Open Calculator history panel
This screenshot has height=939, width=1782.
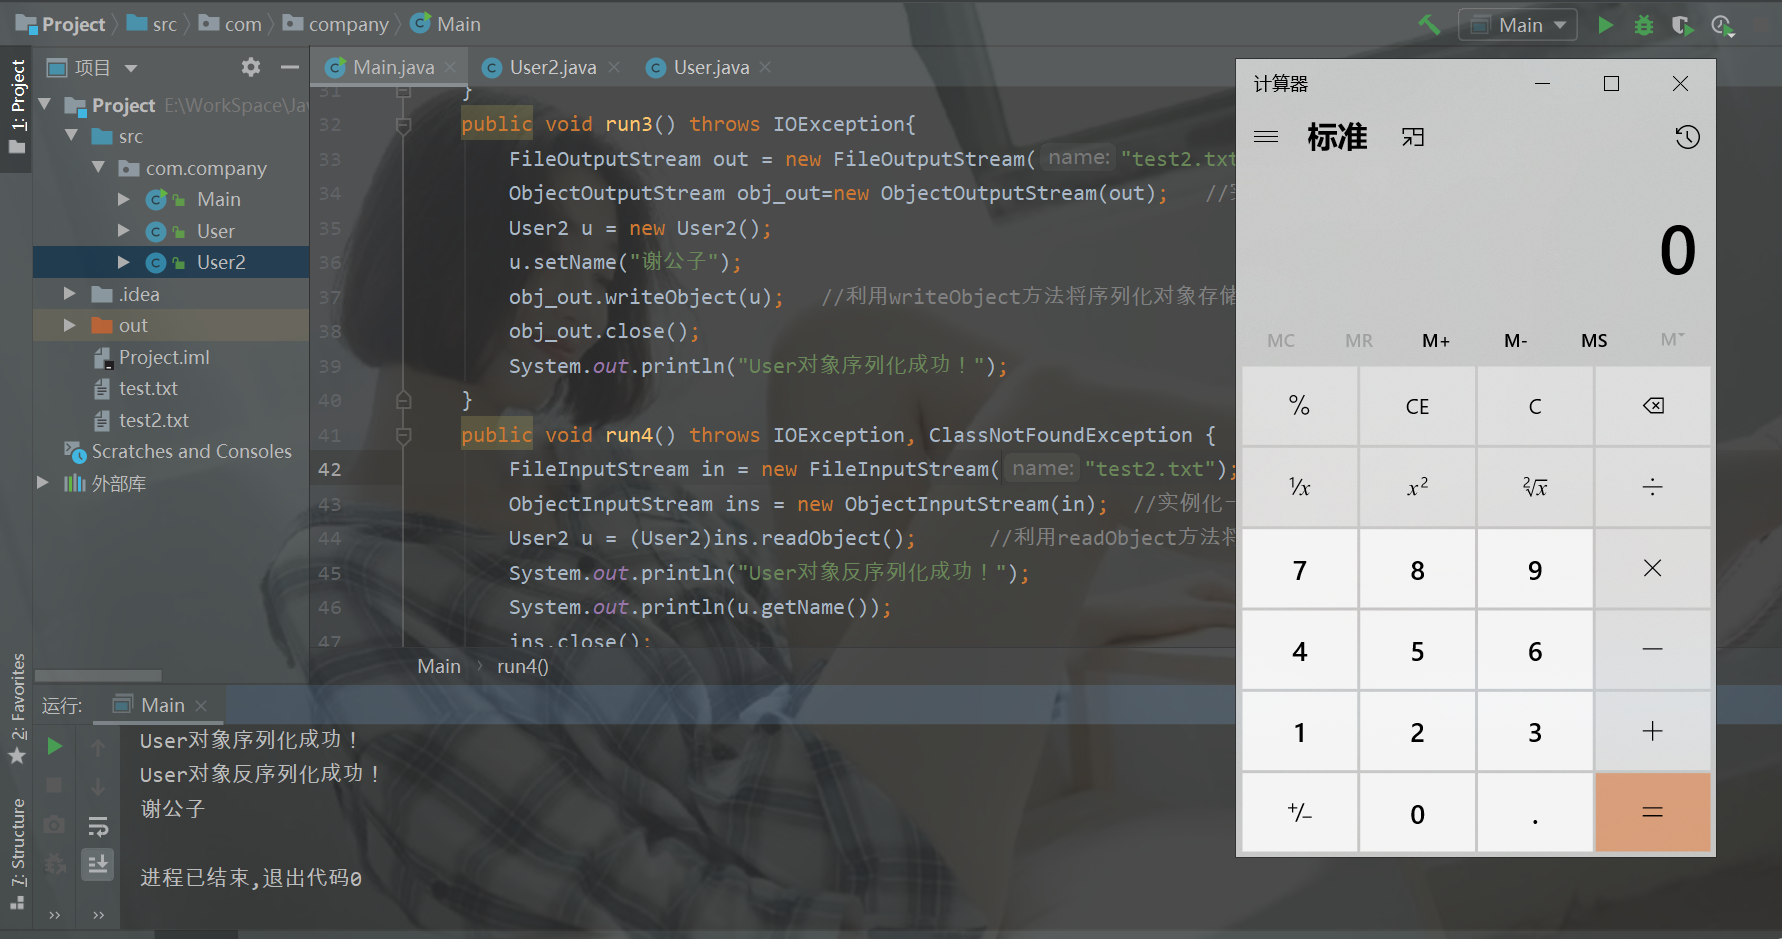(1687, 137)
